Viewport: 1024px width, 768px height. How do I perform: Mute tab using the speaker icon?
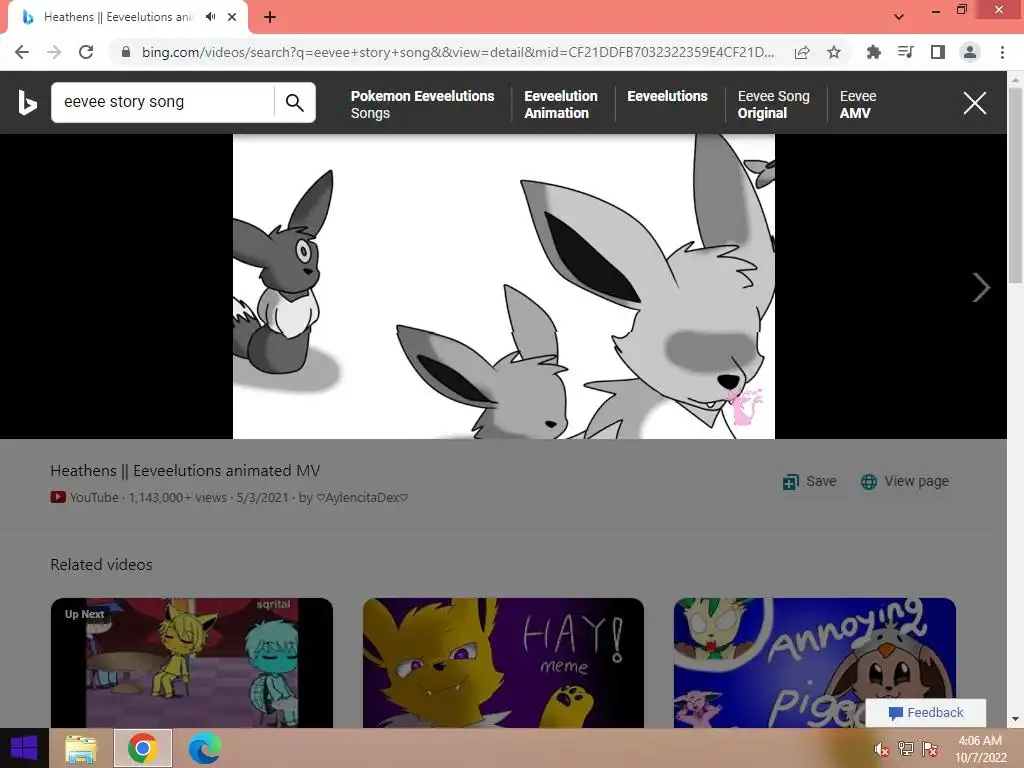(210, 17)
